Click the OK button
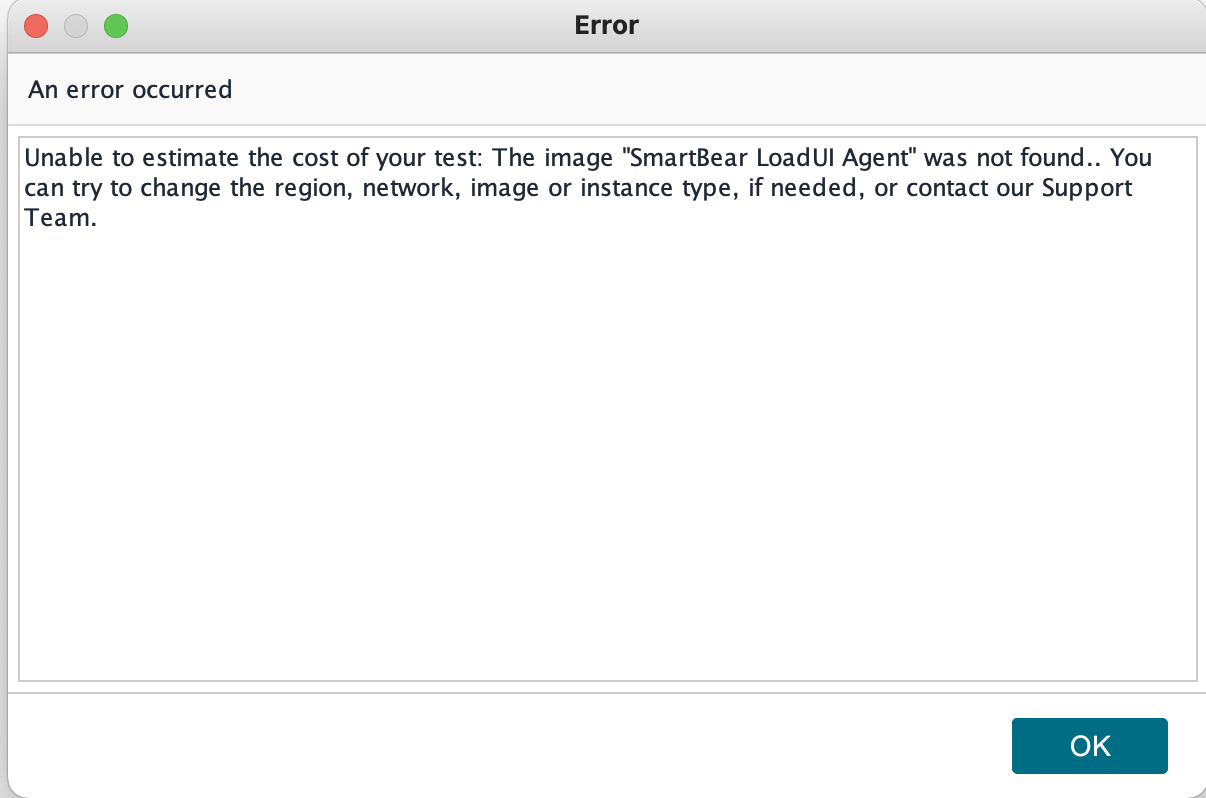This screenshot has width=1206, height=798. [x=1089, y=746]
